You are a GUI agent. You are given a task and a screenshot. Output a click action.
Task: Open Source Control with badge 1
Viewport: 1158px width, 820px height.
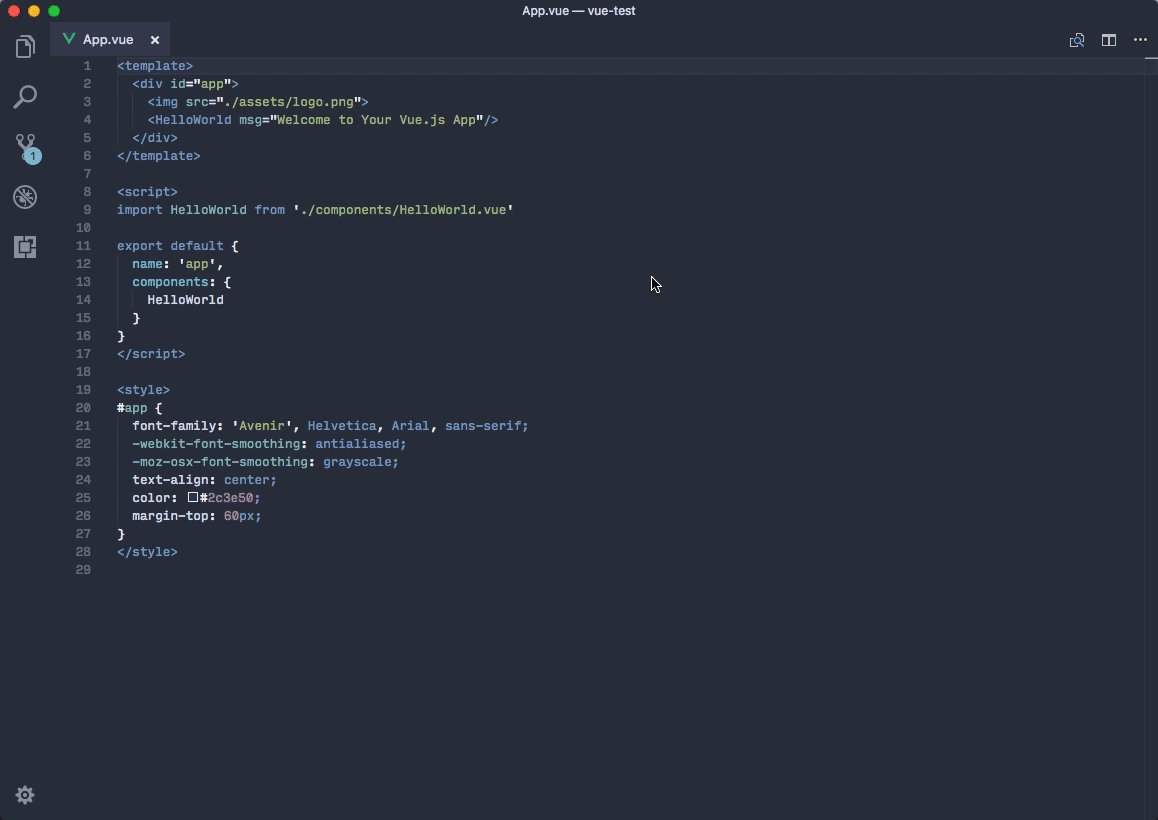[x=27, y=148]
